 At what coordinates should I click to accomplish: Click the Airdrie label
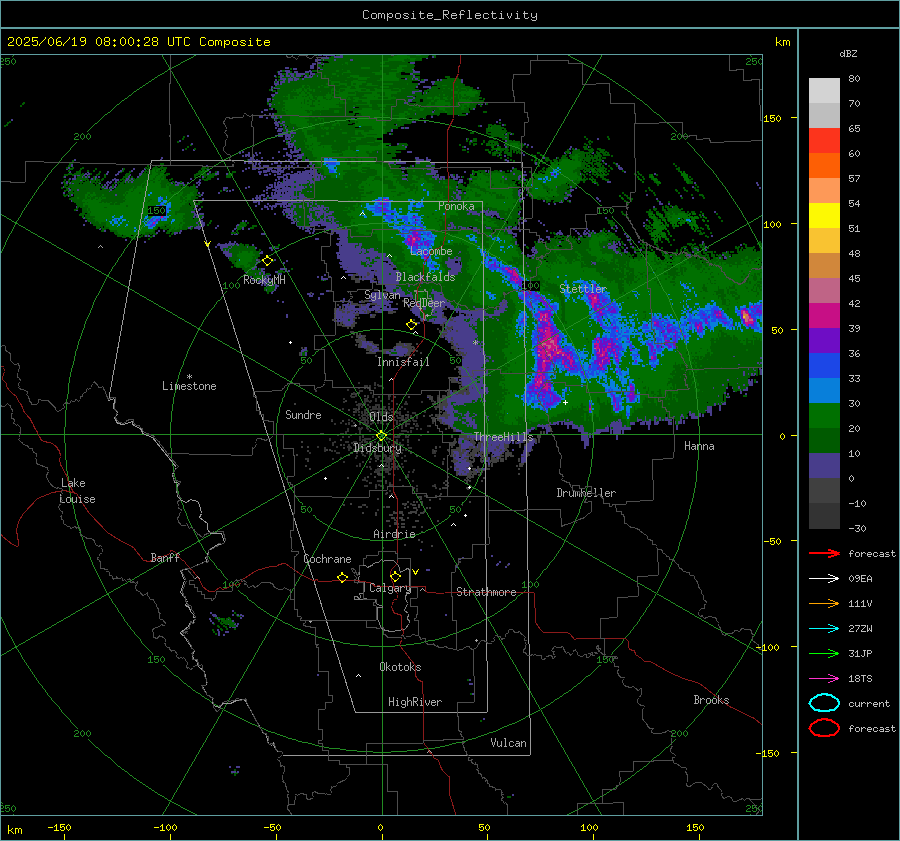coord(394,534)
